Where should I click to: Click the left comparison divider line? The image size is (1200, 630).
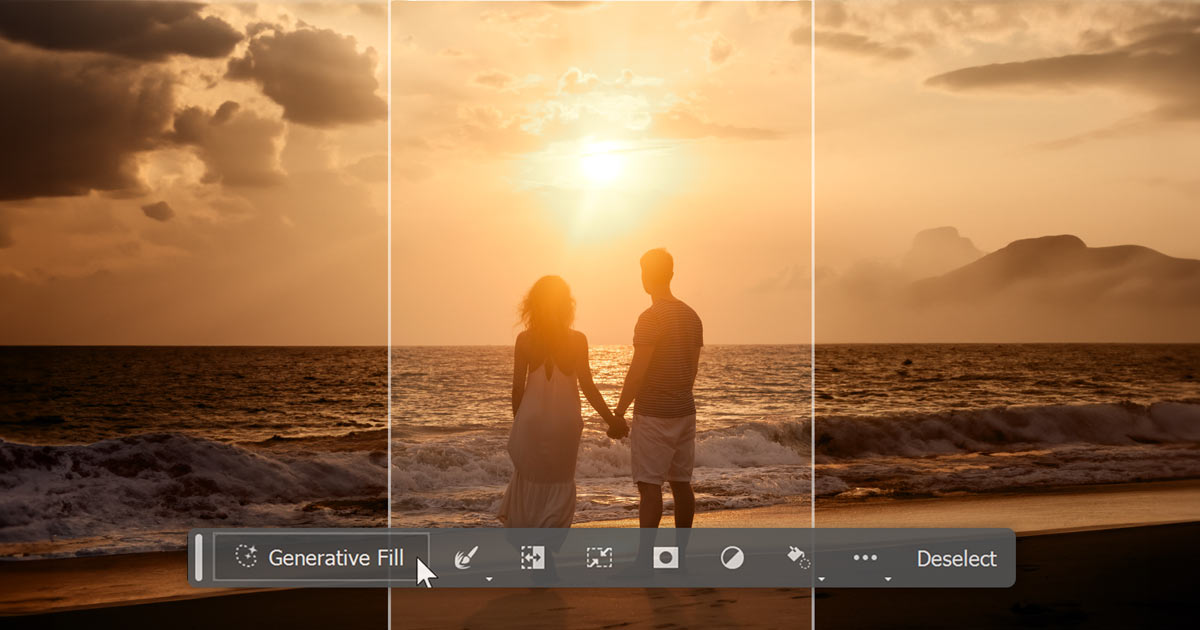(392, 250)
